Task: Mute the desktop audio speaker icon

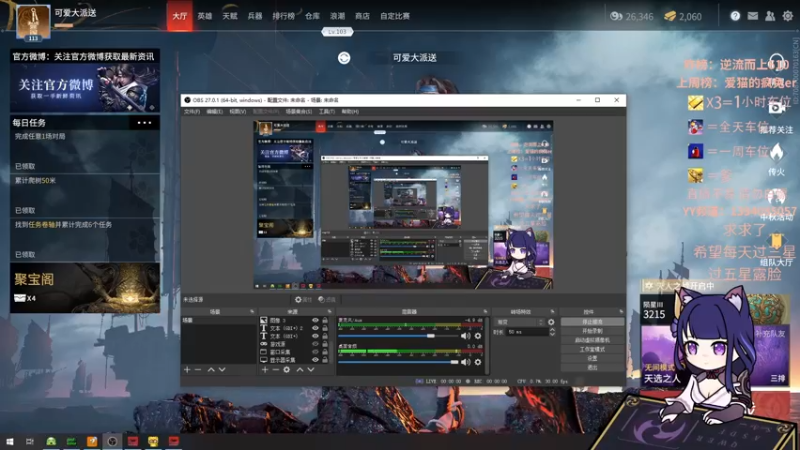Action: [465, 362]
